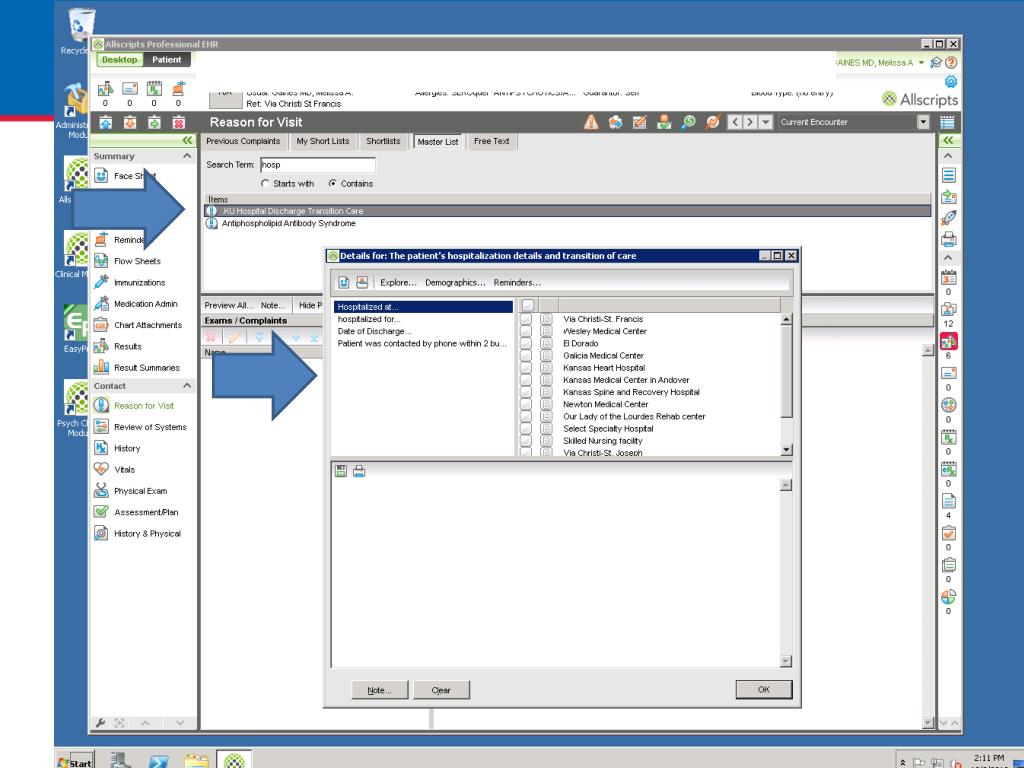Toggle the header select-all checkbox in hospital list
The image size is (1024, 768).
(x=528, y=305)
